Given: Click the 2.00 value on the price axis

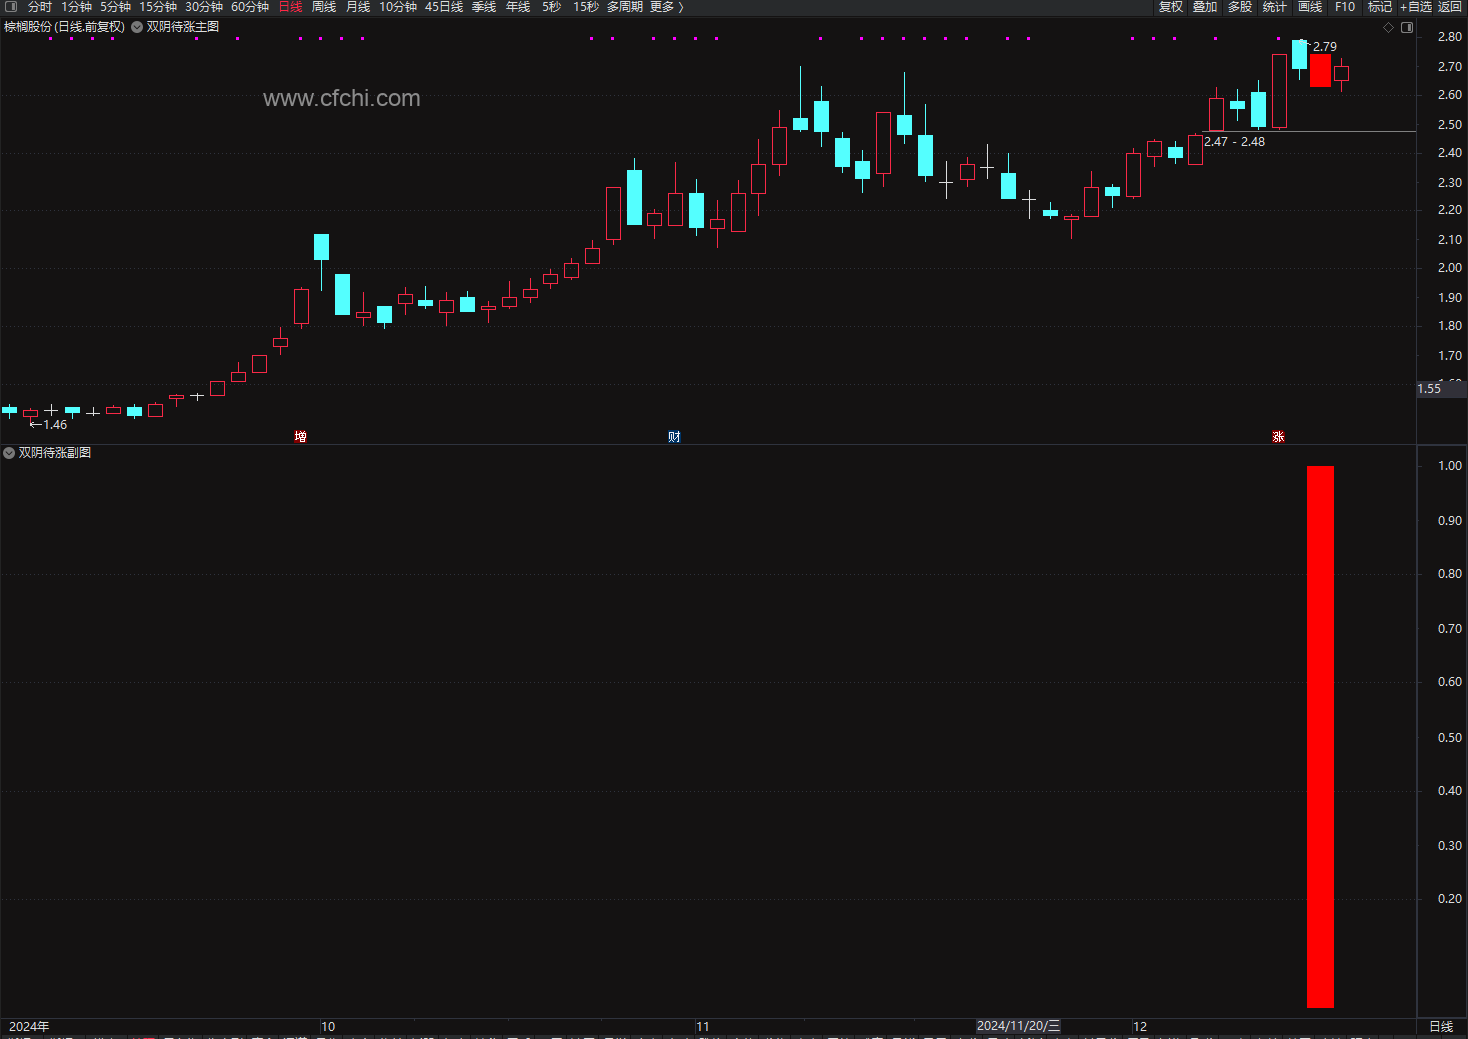Looking at the screenshot, I should pos(1450,268).
